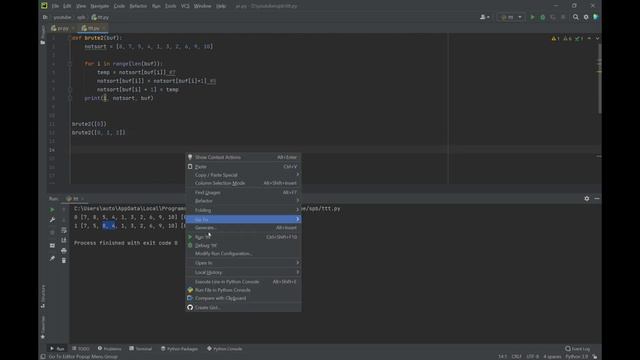
Task: Rerun program with green arrow in Run panel
Action: tap(52, 209)
